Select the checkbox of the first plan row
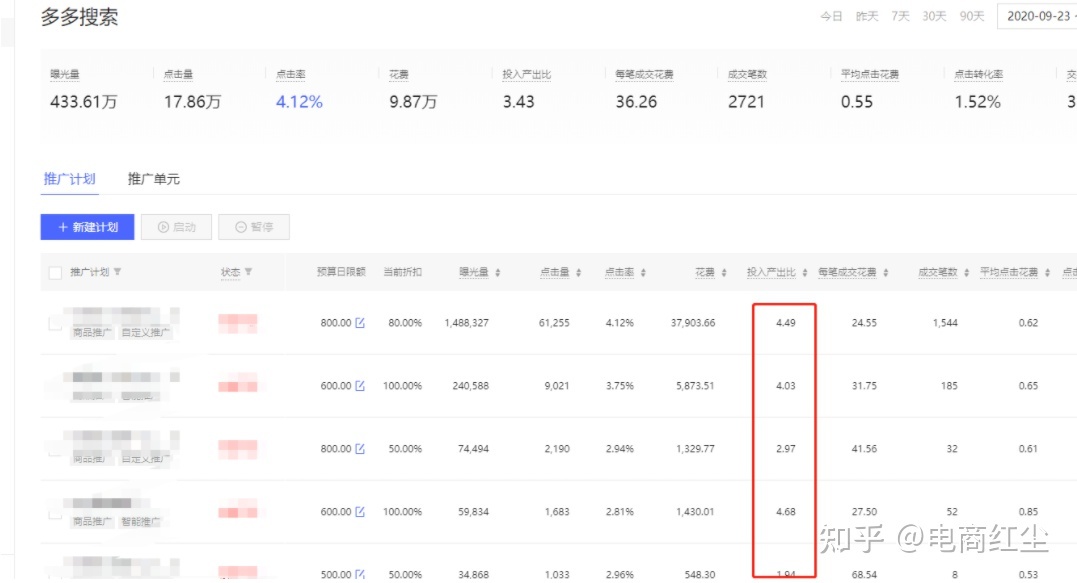 (x=55, y=322)
